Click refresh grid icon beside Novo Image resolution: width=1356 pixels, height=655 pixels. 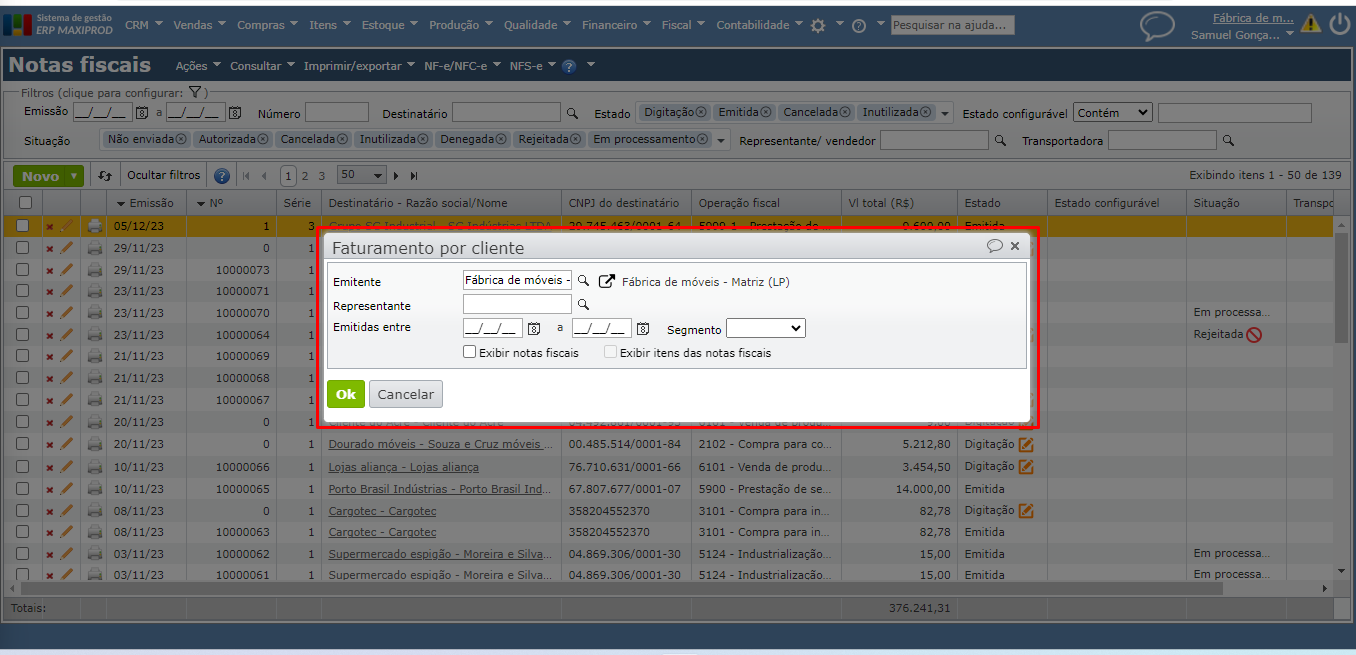pos(105,176)
